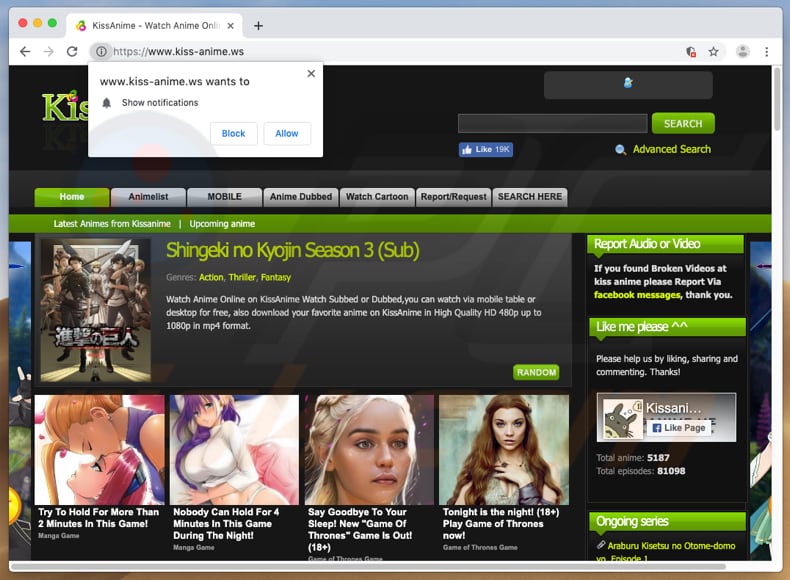Image resolution: width=790 pixels, height=580 pixels.
Task: Close the KissAnime browser tab
Action: [230, 26]
